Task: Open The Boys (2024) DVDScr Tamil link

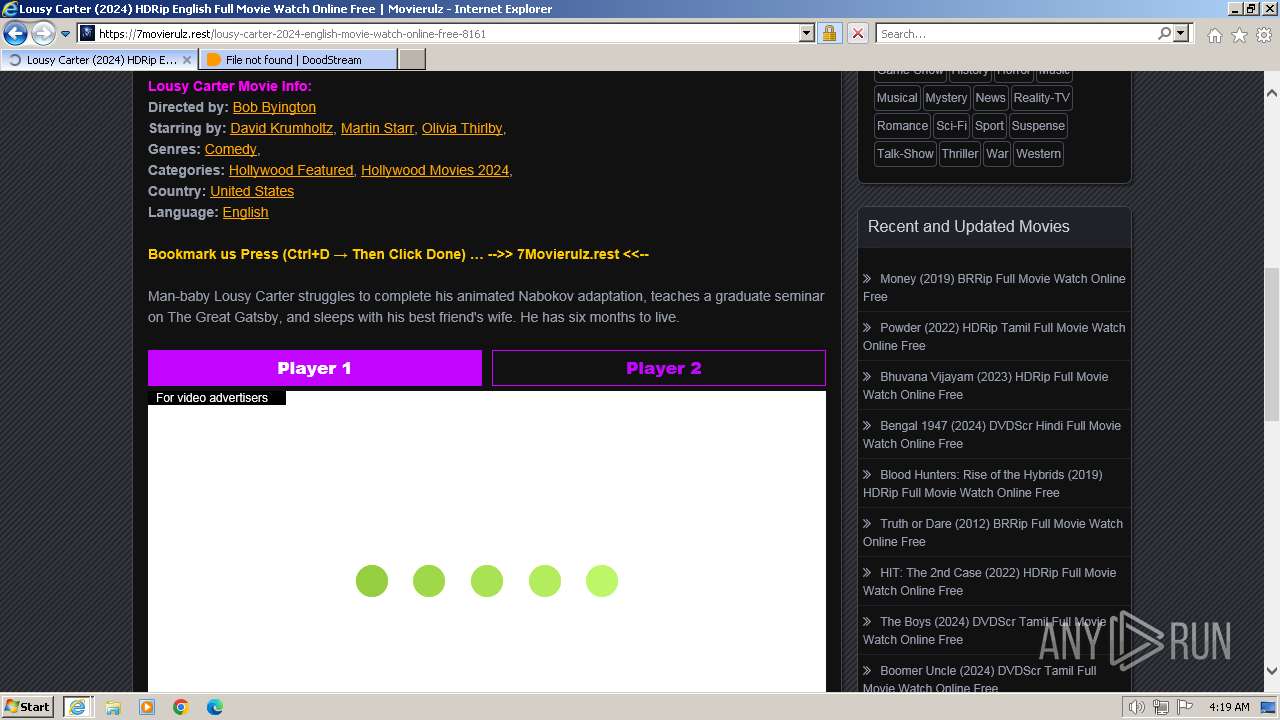Action: pyautogui.click(x=985, y=631)
